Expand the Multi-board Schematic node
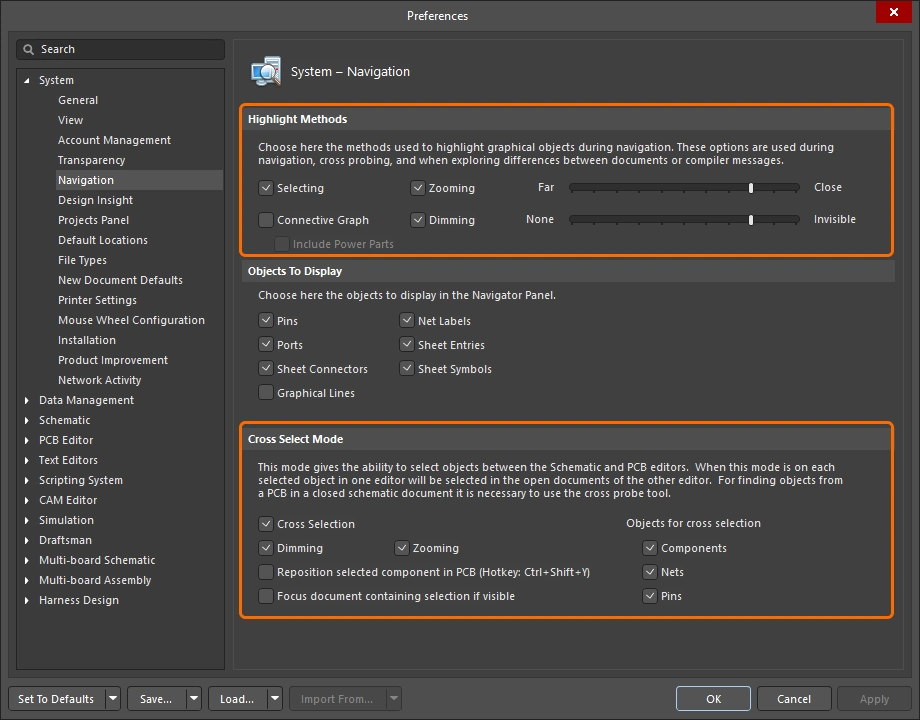This screenshot has height=720, width=920. click(26, 560)
